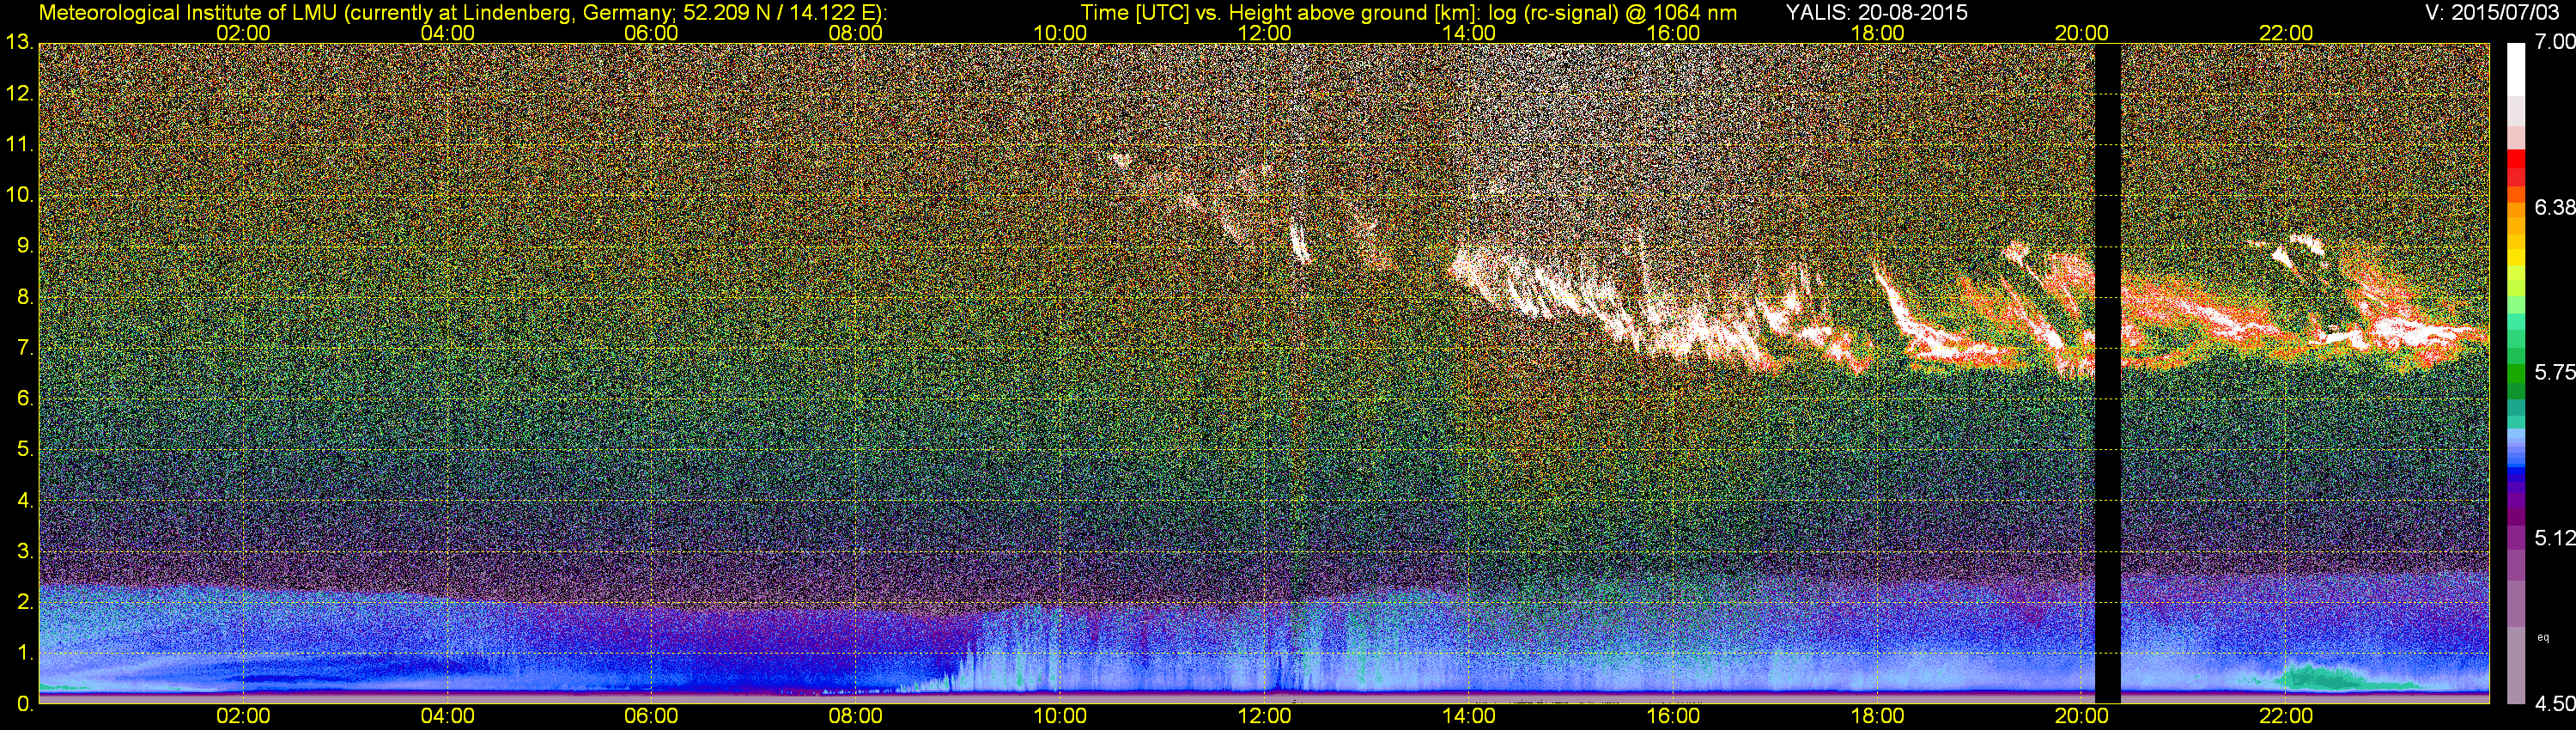Click the 3 km height axis label

(x=24, y=551)
